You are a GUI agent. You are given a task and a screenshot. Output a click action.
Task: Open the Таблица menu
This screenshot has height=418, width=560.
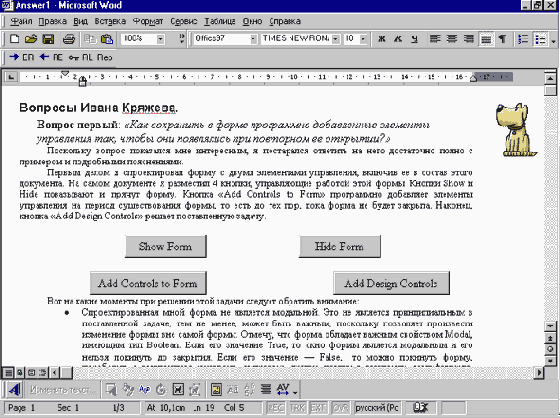click(220, 21)
